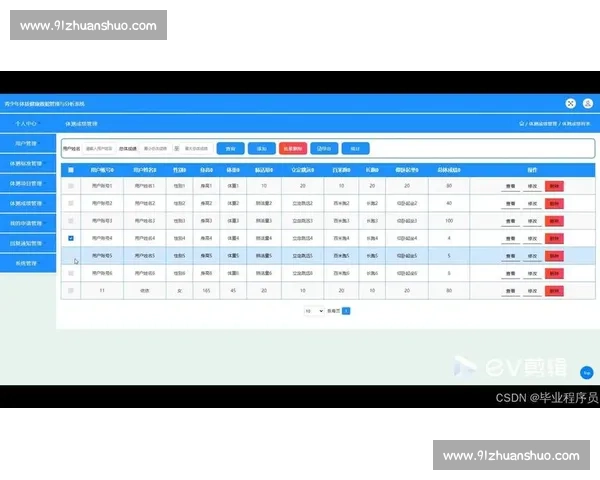
Task: Click the 体测成绩管理 breadcrumb link at top right
Action: (x=542, y=124)
